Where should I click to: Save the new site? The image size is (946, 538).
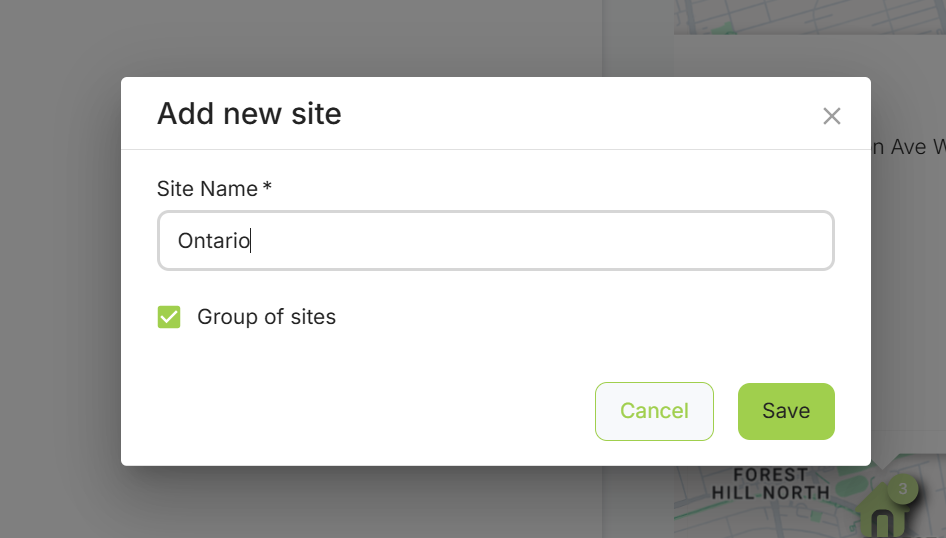pyautogui.click(x=786, y=411)
